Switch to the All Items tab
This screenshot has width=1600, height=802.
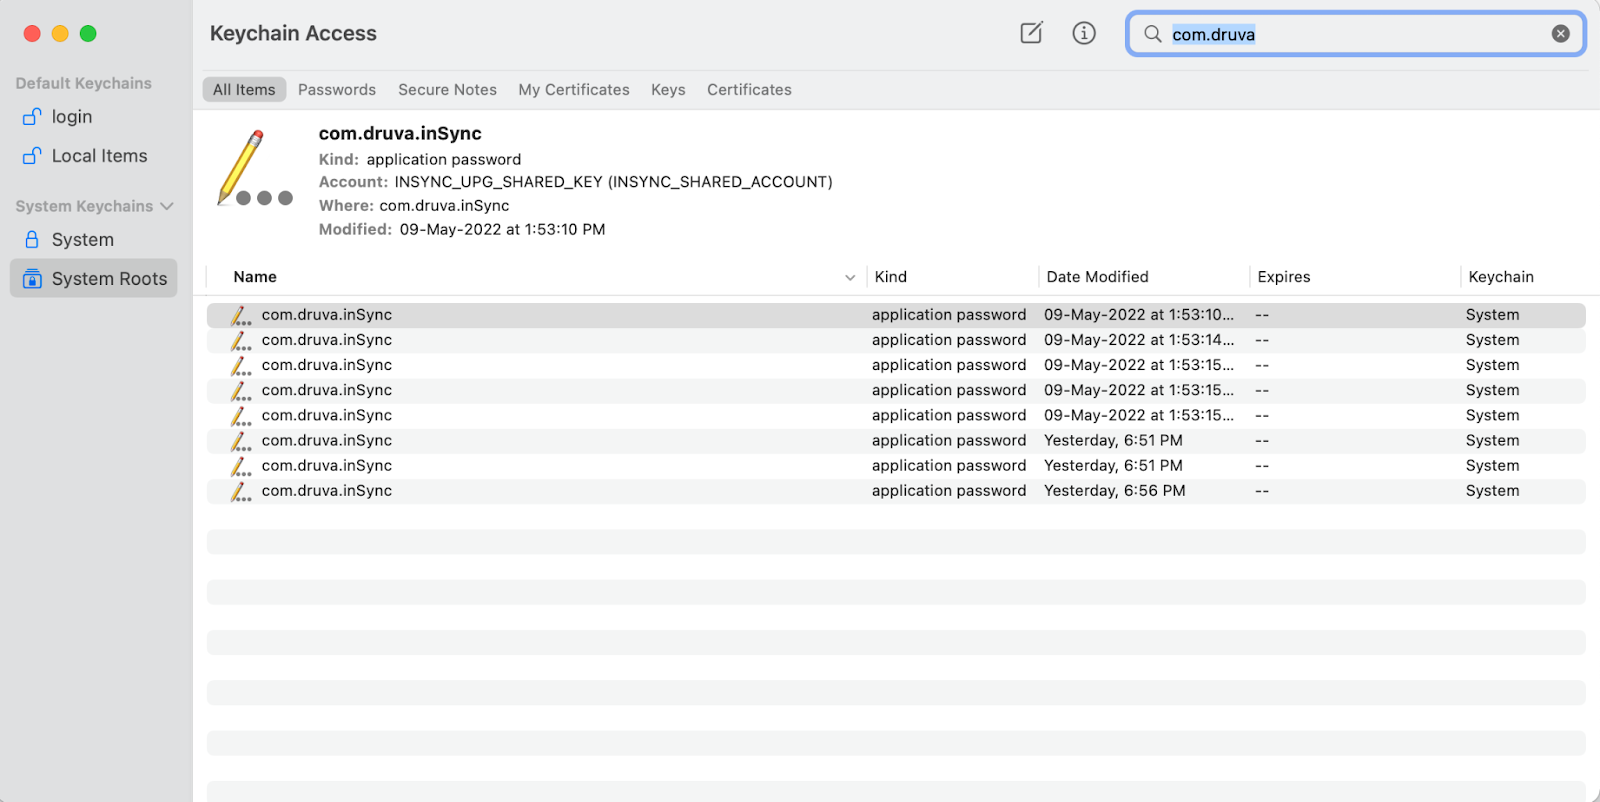click(244, 90)
